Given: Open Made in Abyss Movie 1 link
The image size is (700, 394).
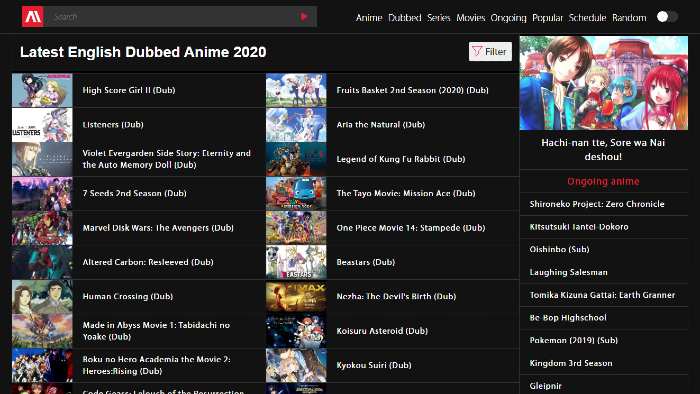Looking at the screenshot, I should point(156,331).
